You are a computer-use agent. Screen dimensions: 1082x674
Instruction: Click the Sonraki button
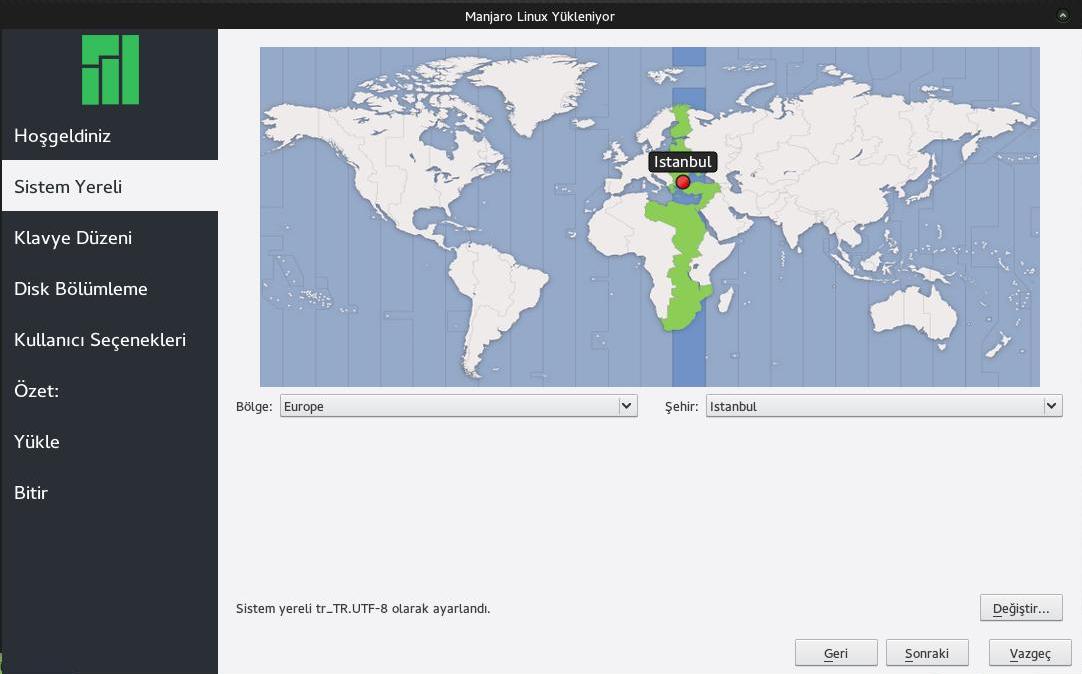[x=927, y=653]
